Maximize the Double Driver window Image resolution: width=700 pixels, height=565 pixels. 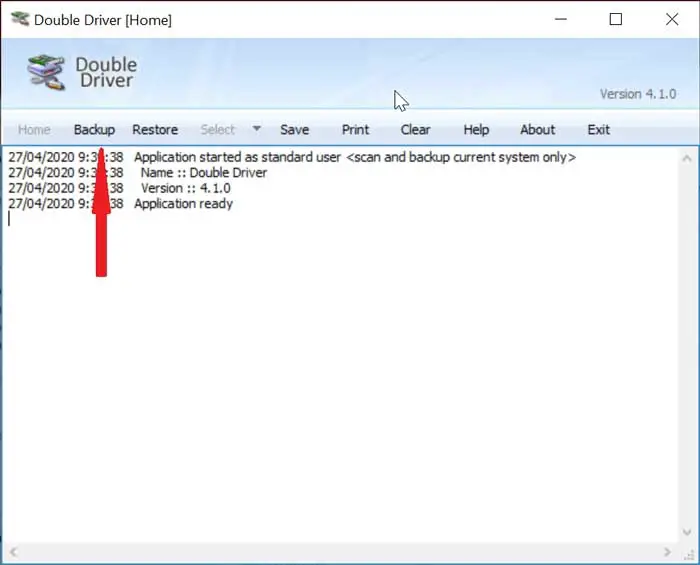(616, 19)
